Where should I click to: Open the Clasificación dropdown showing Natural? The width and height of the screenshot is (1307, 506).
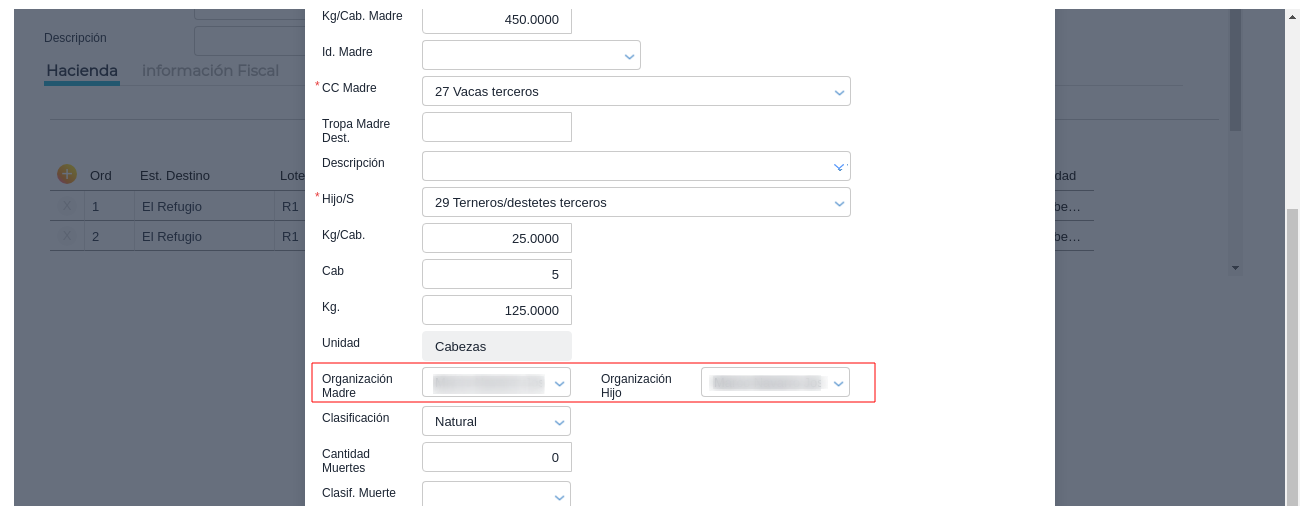click(x=559, y=422)
